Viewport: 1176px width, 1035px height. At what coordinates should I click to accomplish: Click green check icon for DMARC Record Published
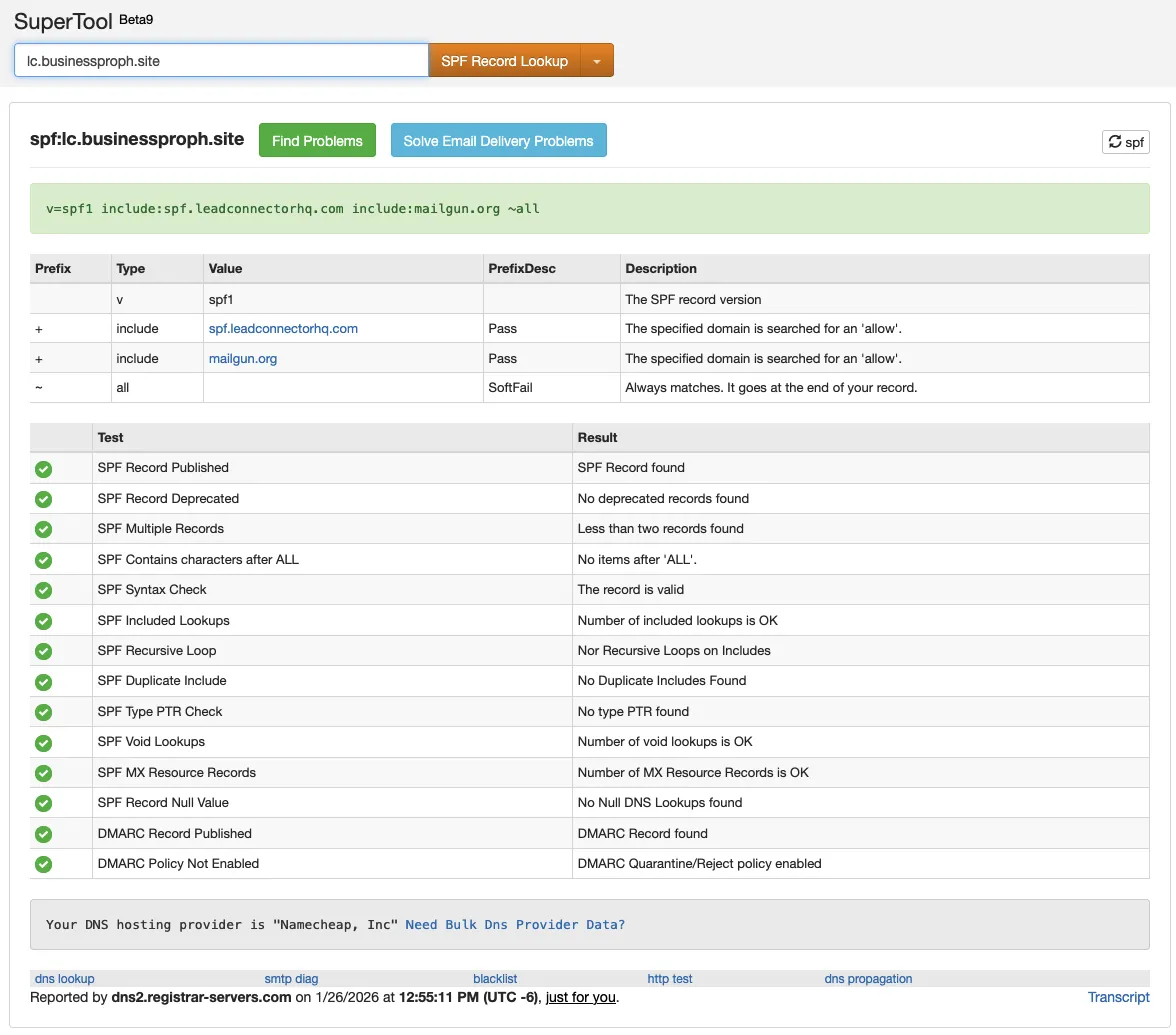44,834
